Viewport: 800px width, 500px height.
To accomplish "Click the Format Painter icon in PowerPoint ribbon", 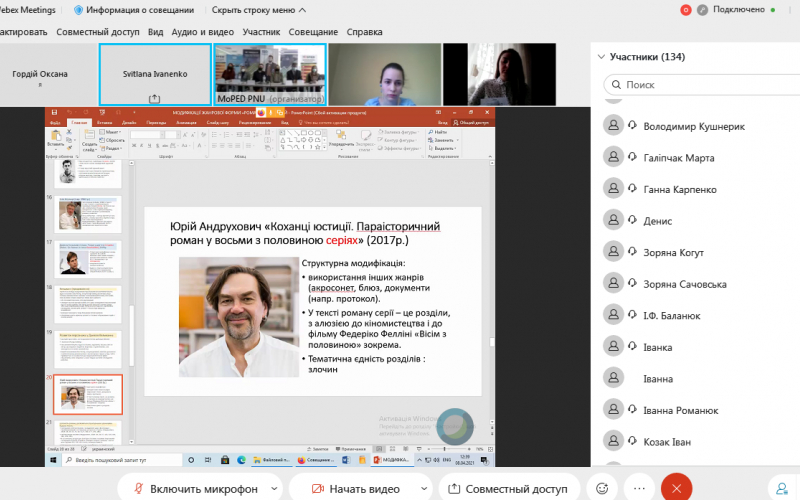I will point(69,148).
